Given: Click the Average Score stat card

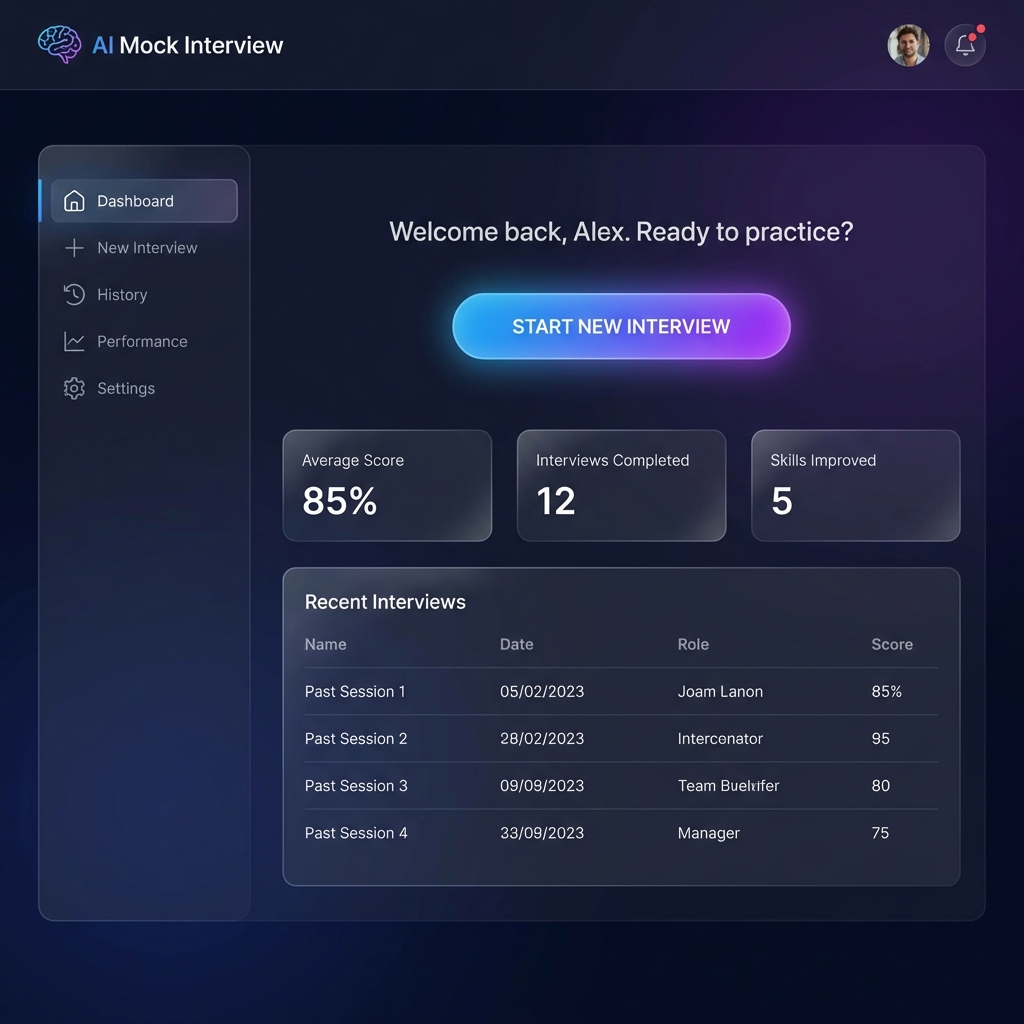Looking at the screenshot, I should click(387, 485).
